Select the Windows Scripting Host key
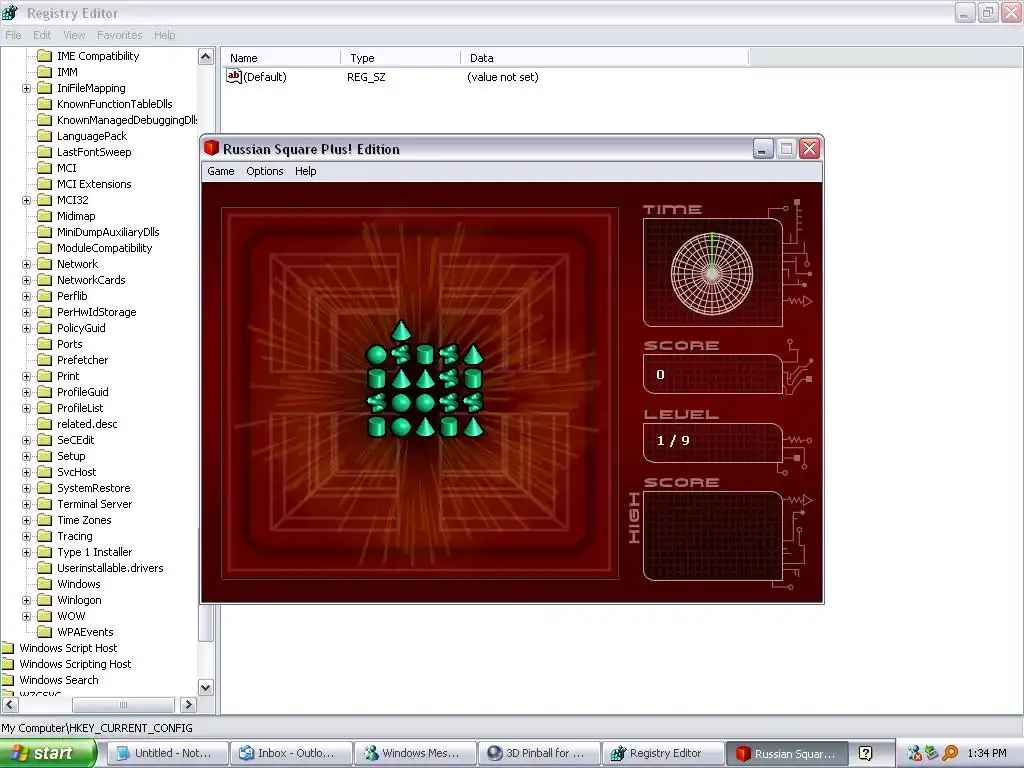Image resolution: width=1024 pixels, height=768 pixels. (75, 664)
